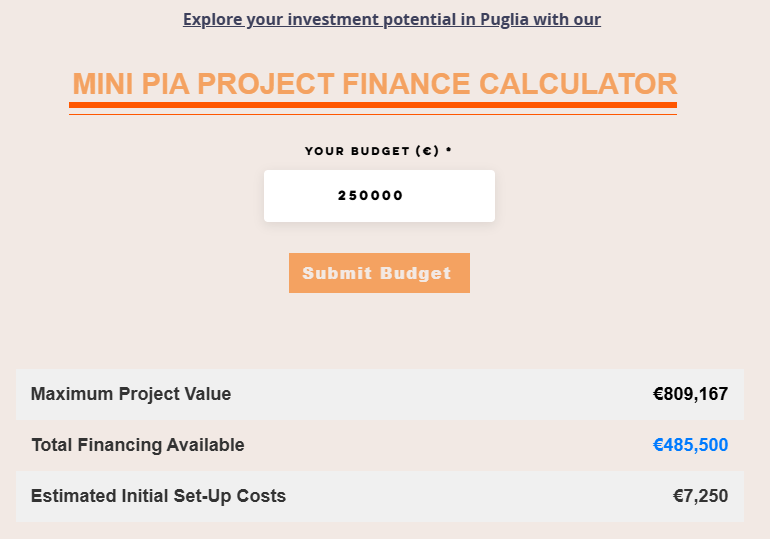The width and height of the screenshot is (770, 539).
Task: Click the word Puglia in the top link
Action: (496, 19)
